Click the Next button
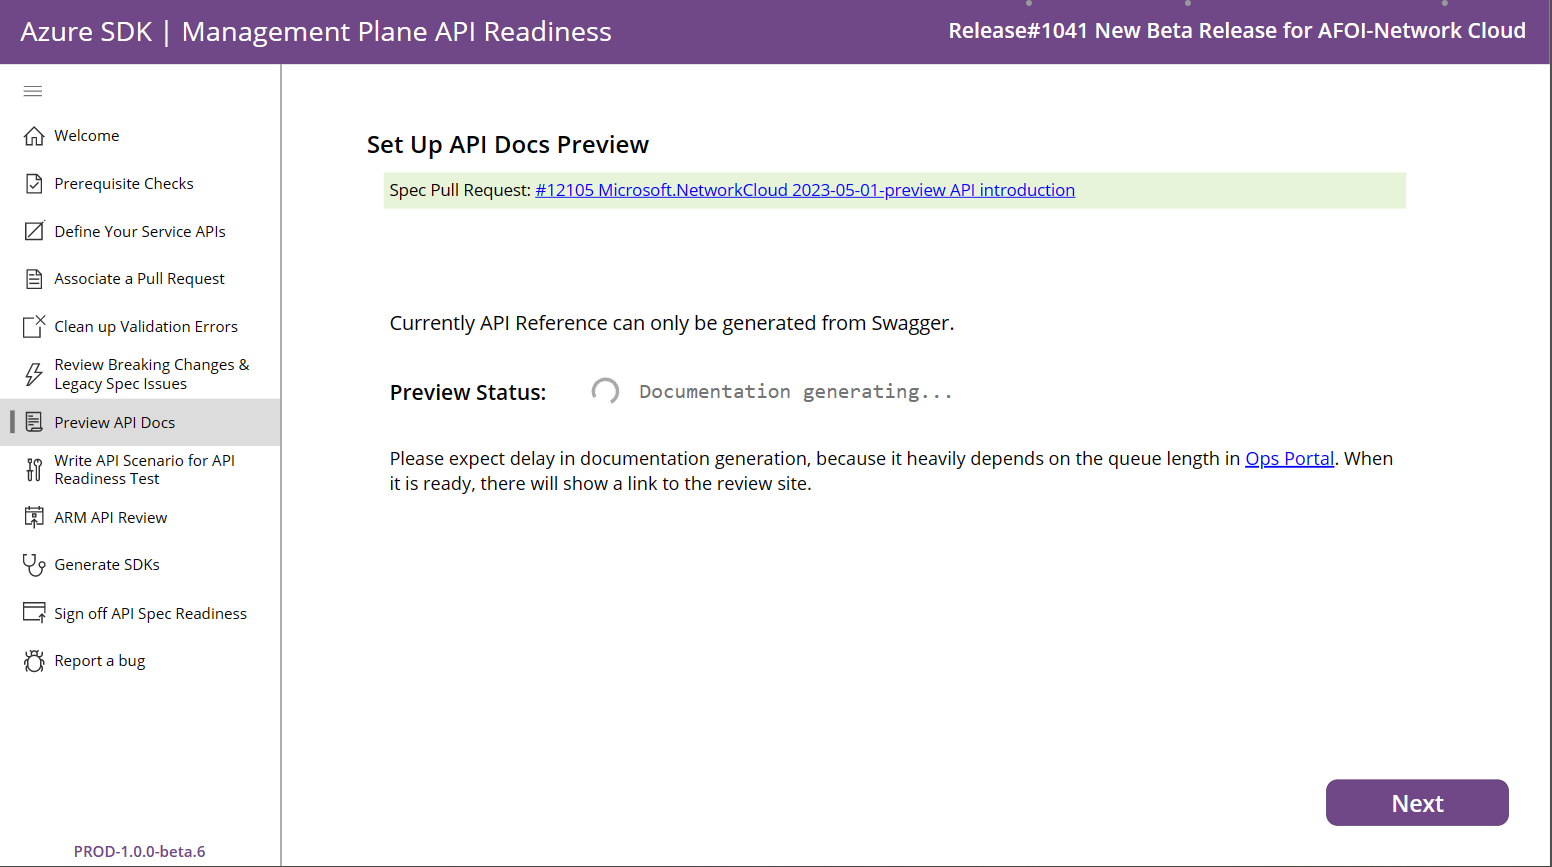This screenshot has height=867, width=1552. [x=1417, y=802]
